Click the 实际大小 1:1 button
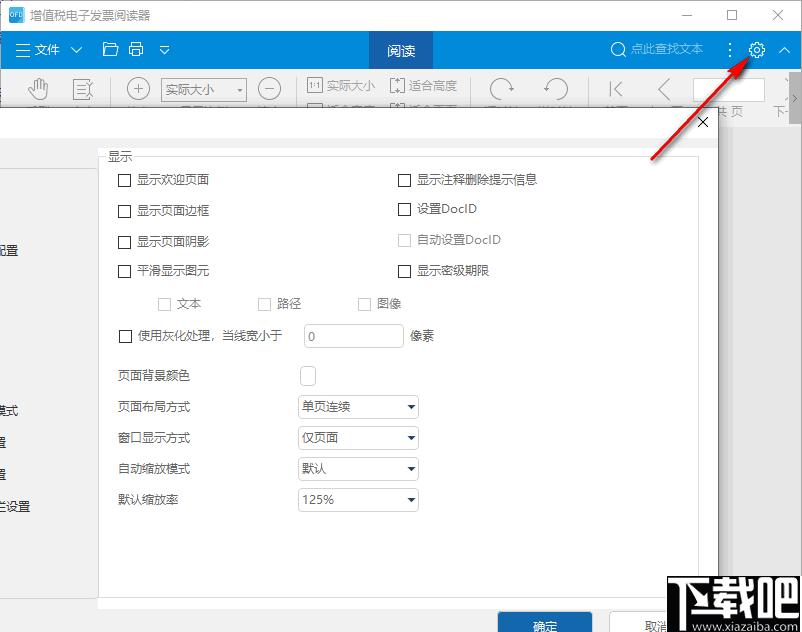This screenshot has height=632, width=802. [341, 85]
